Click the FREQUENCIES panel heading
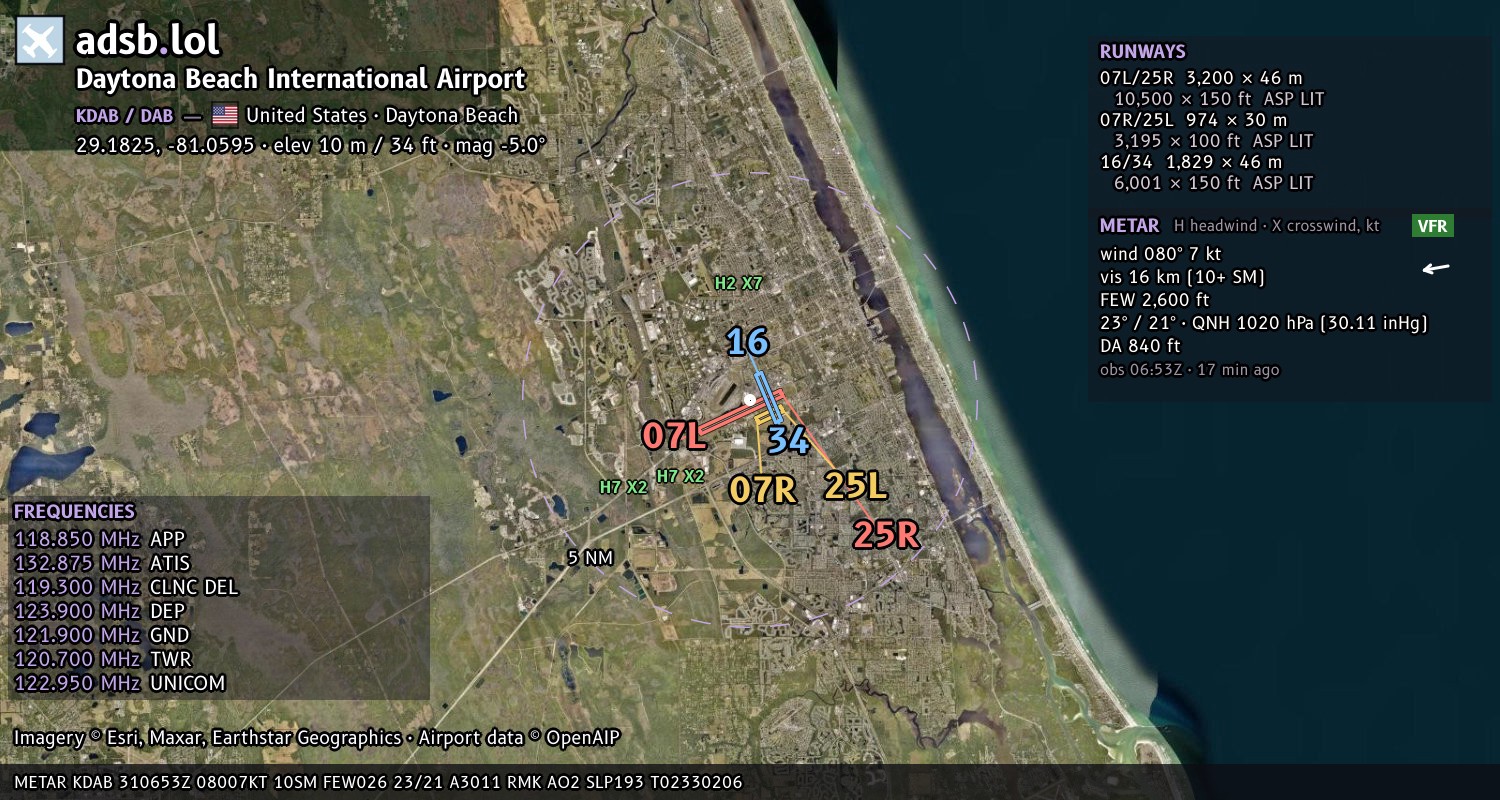1500x800 pixels. 74,512
